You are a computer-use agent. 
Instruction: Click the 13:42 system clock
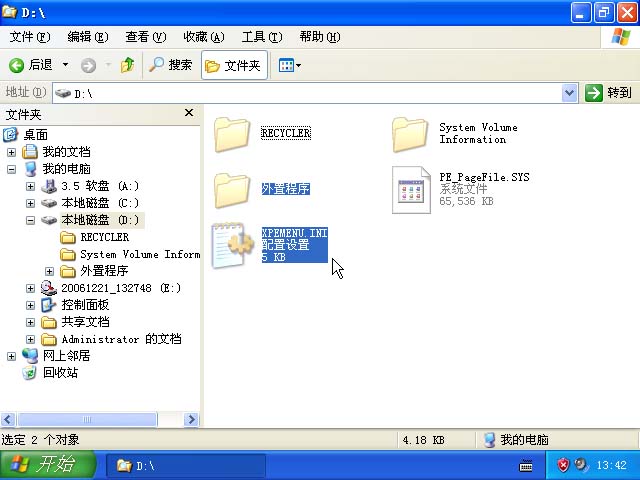(611, 465)
